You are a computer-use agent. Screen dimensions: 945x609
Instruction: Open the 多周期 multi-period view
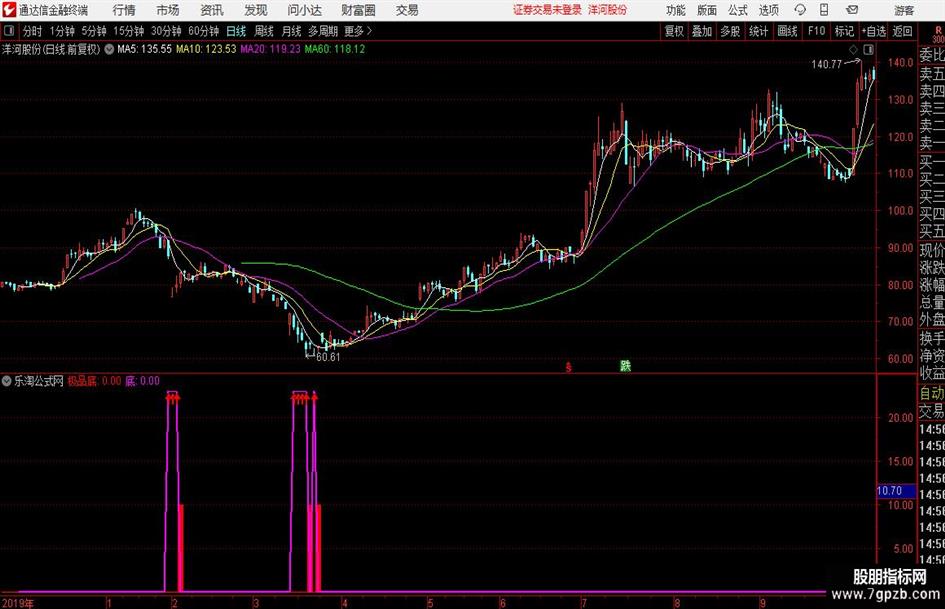point(323,31)
